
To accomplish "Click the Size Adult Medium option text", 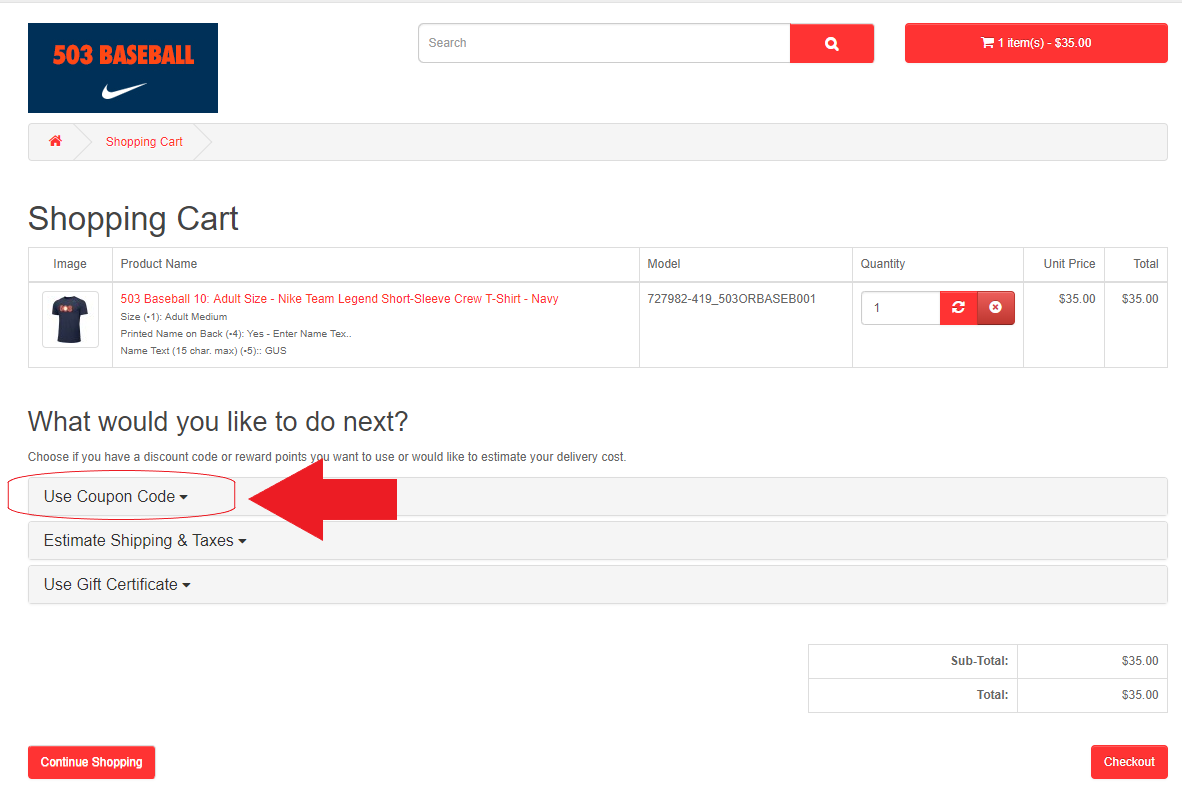I will coord(173,317).
